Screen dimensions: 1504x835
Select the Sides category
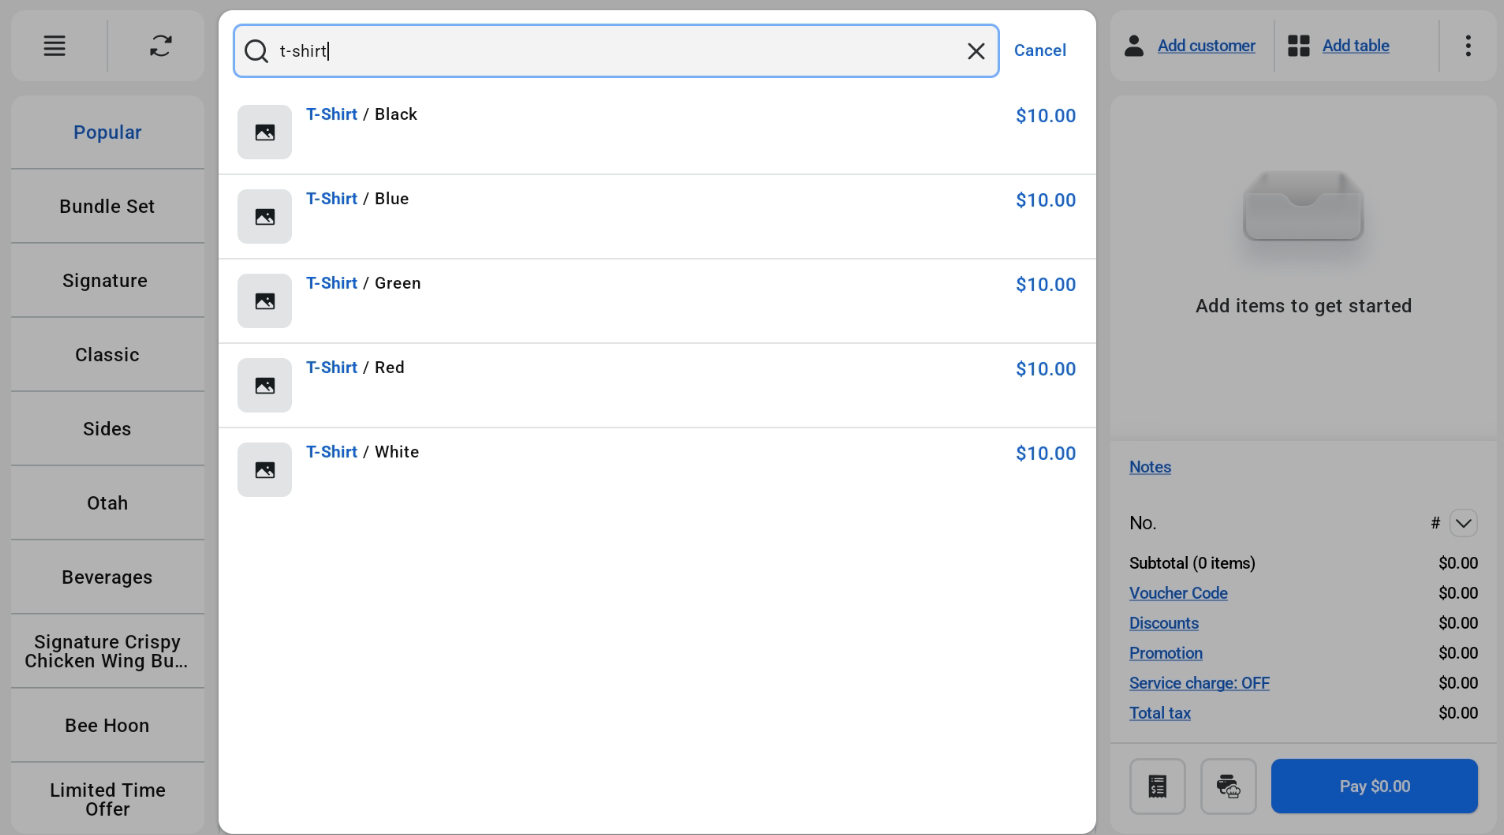tap(108, 429)
